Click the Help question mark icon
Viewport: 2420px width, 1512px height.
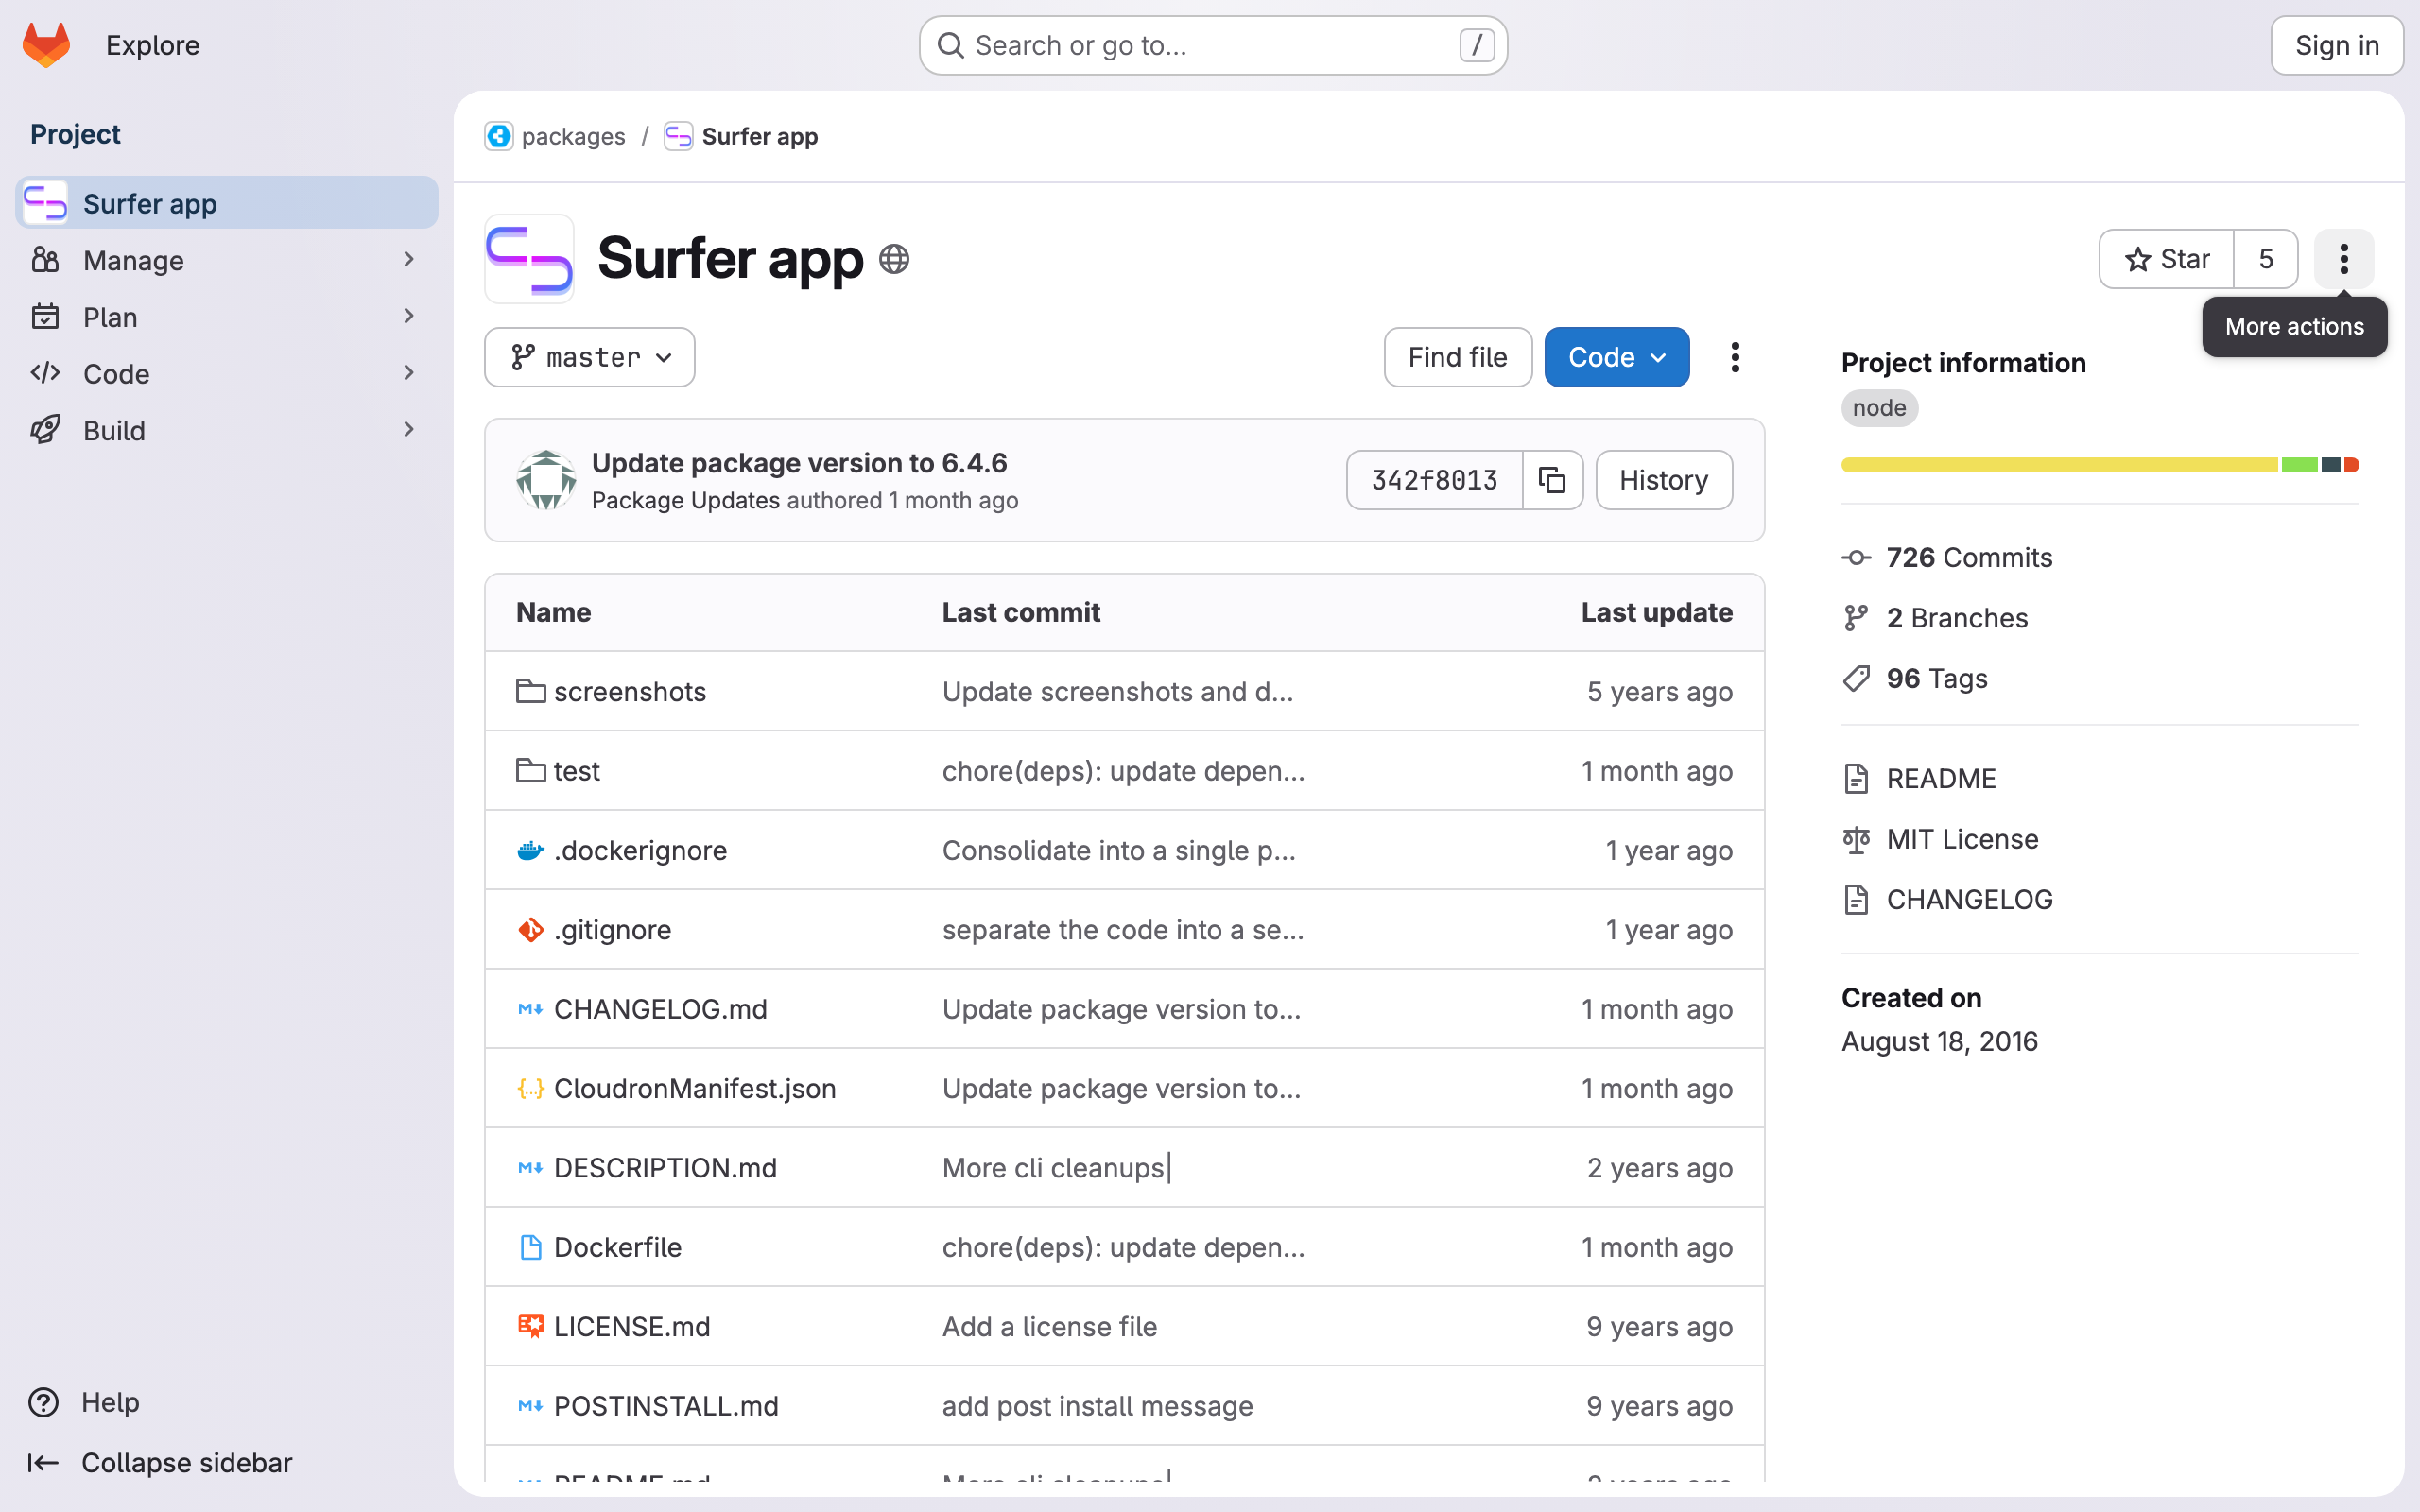click(43, 1402)
